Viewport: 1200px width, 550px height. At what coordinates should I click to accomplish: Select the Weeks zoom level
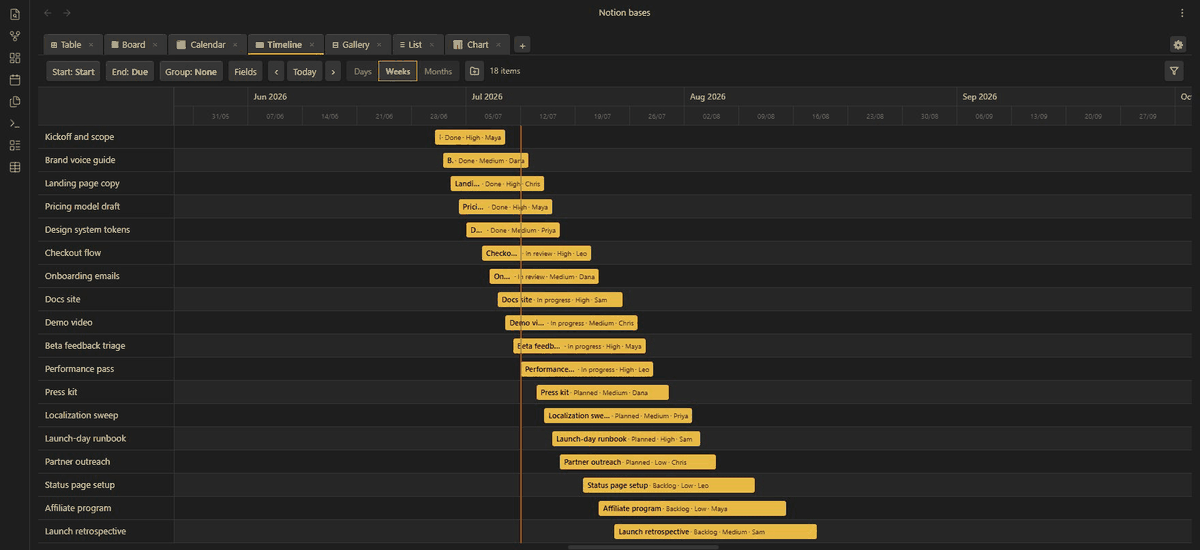point(398,71)
